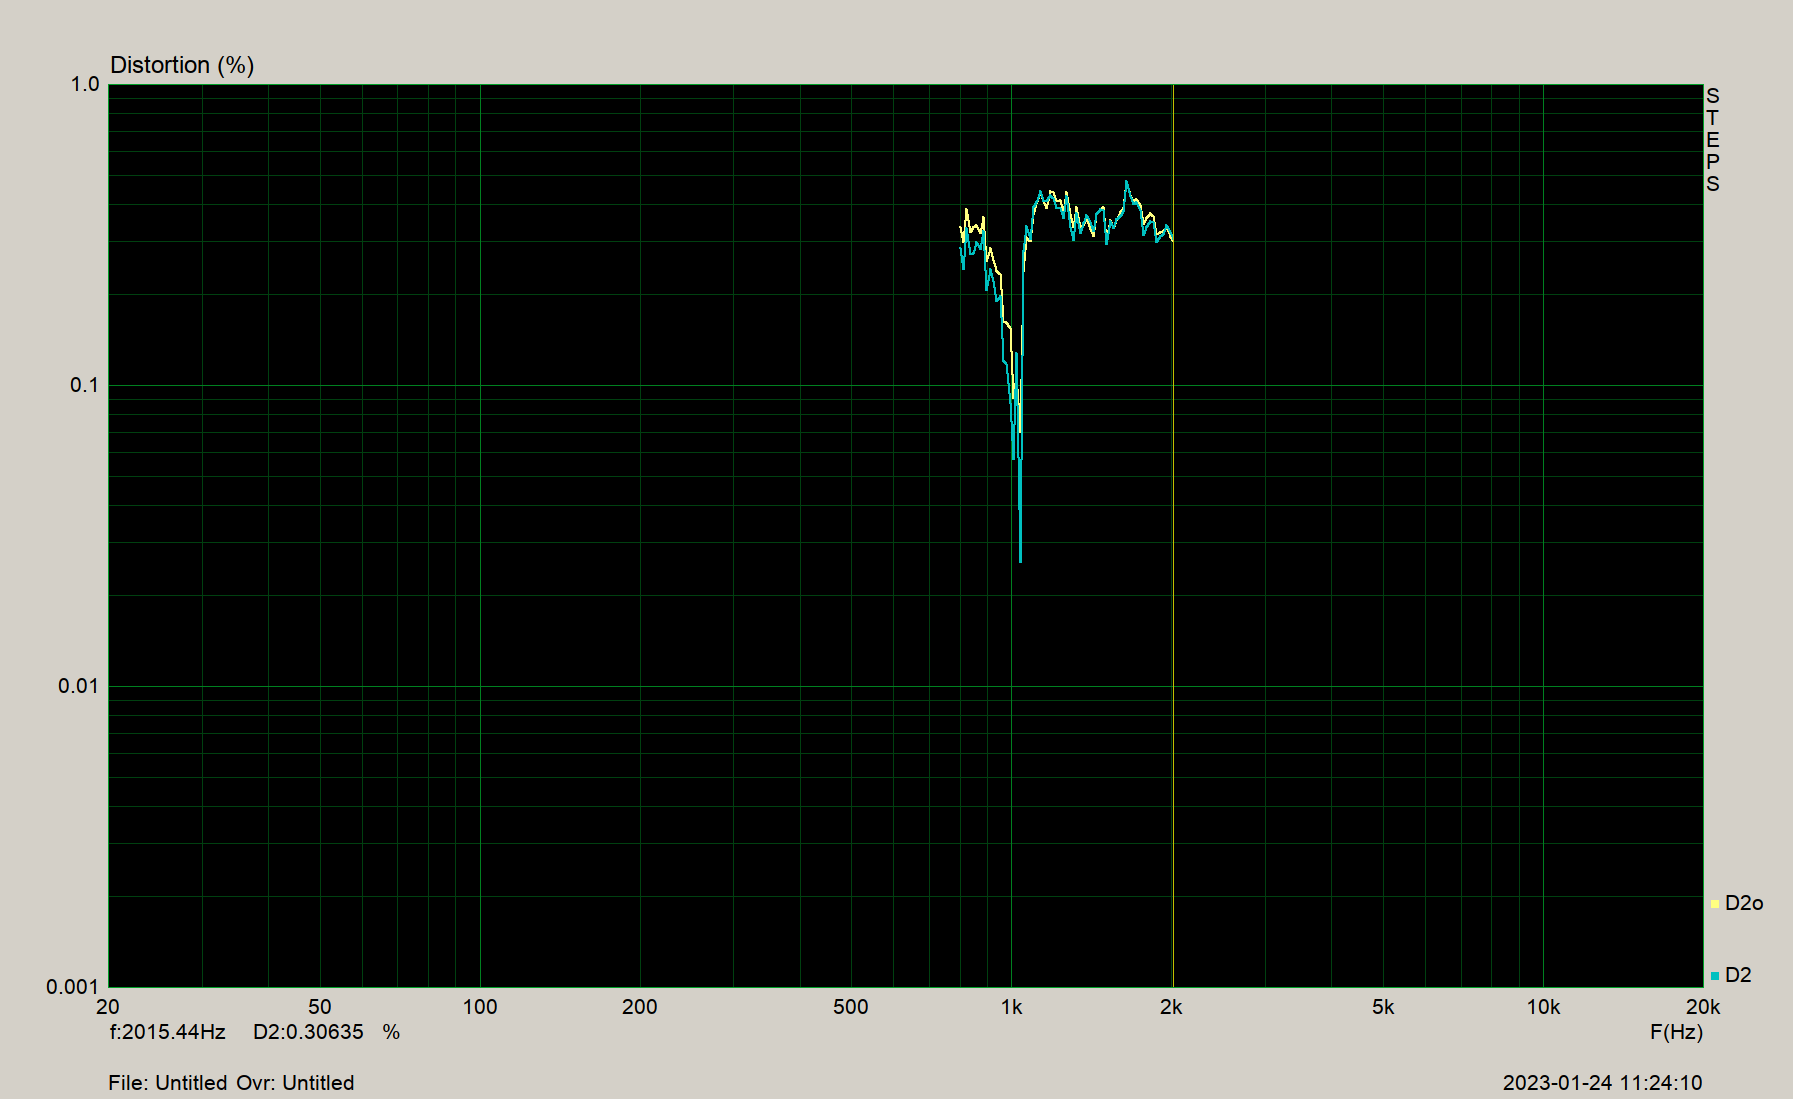Click the 2k frequency axis label
The height and width of the screenshot is (1099, 1793).
[1171, 1007]
